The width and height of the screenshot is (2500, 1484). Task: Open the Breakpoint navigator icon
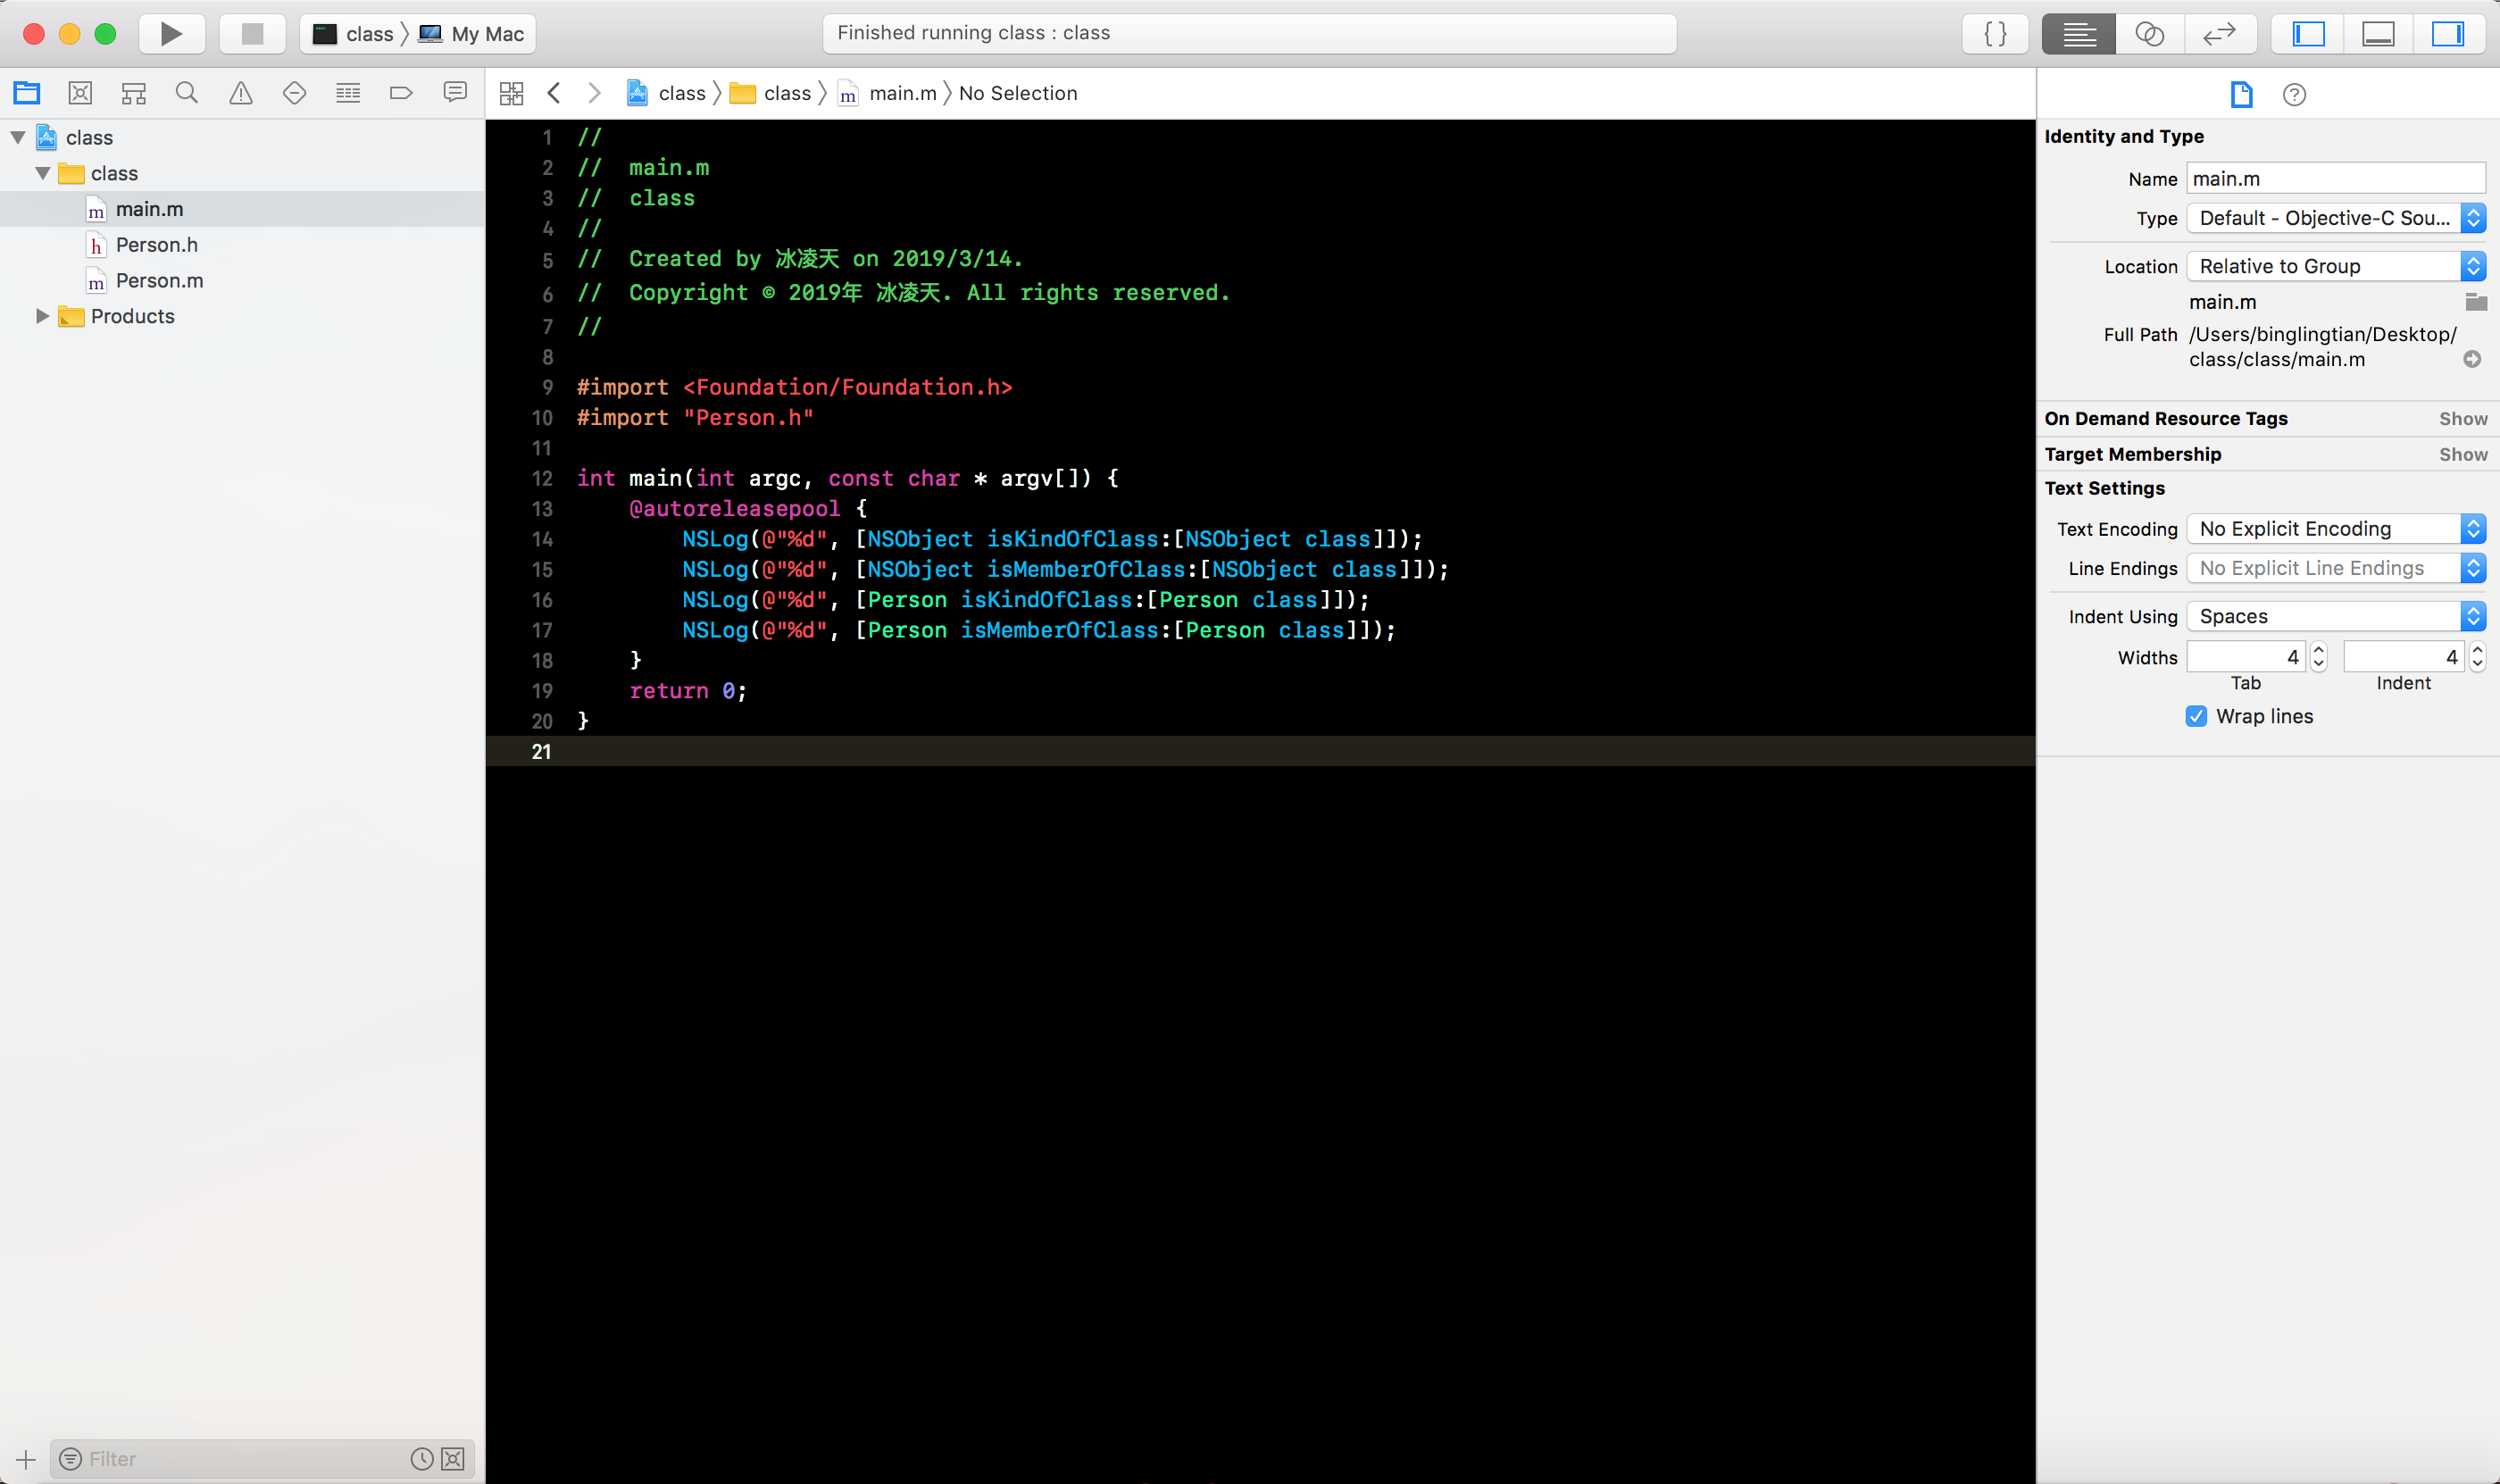point(401,93)
